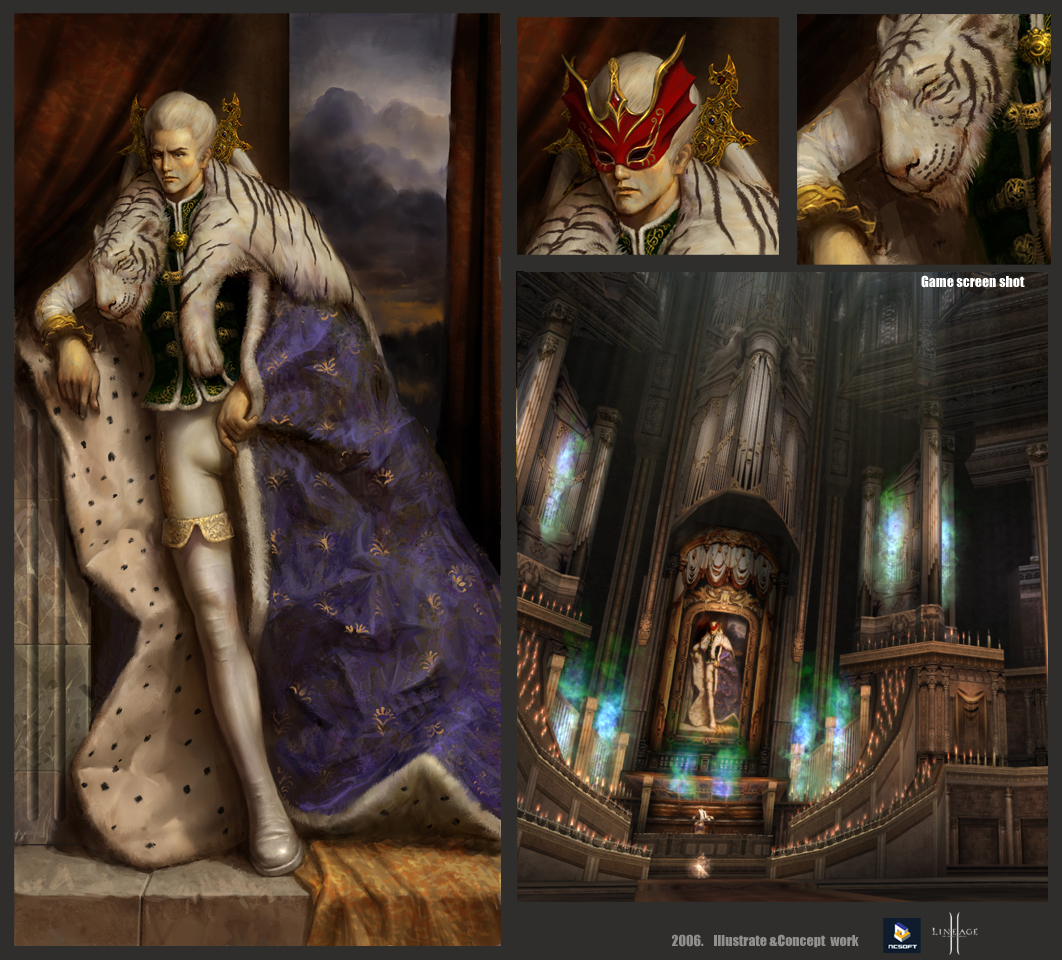Viewport: 1062px width, 960px height.
Task: Select the red masked face close-up panel
Action: pyautogui.click(x=647, y=136)
